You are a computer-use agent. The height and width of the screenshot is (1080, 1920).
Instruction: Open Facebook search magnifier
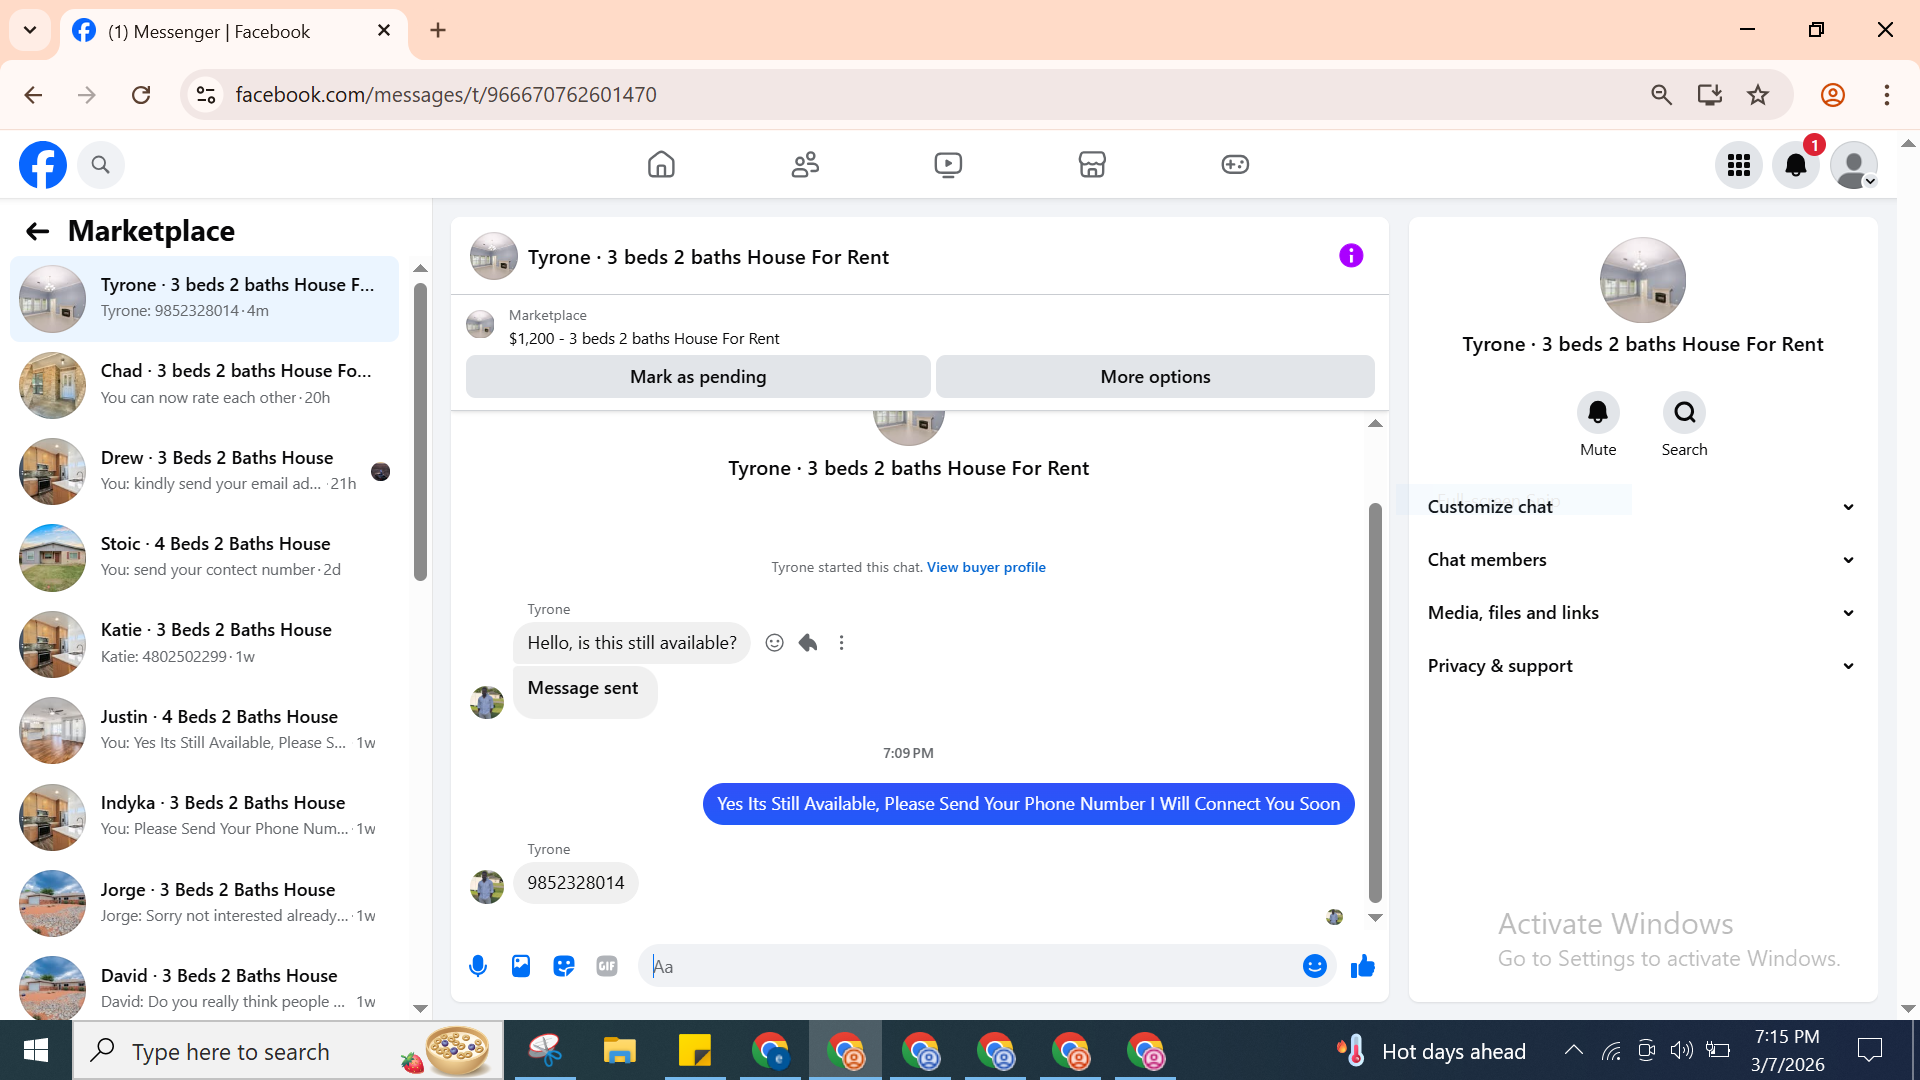pyautogui.click(x=100, y=165)
